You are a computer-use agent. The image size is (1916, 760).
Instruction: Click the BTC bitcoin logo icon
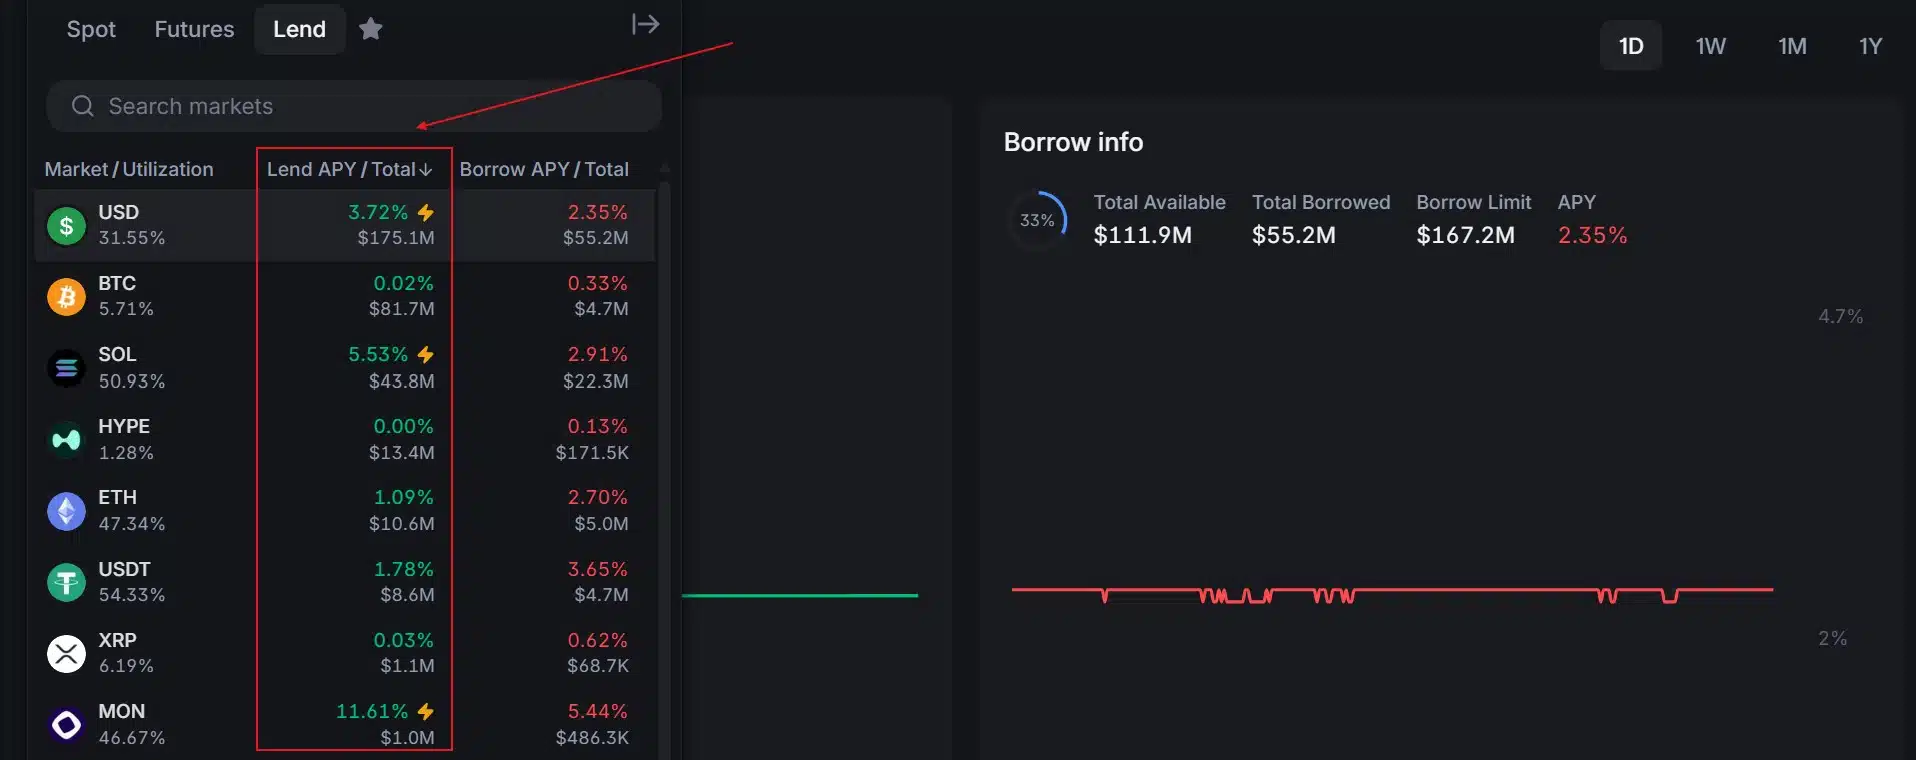(66, 297)
